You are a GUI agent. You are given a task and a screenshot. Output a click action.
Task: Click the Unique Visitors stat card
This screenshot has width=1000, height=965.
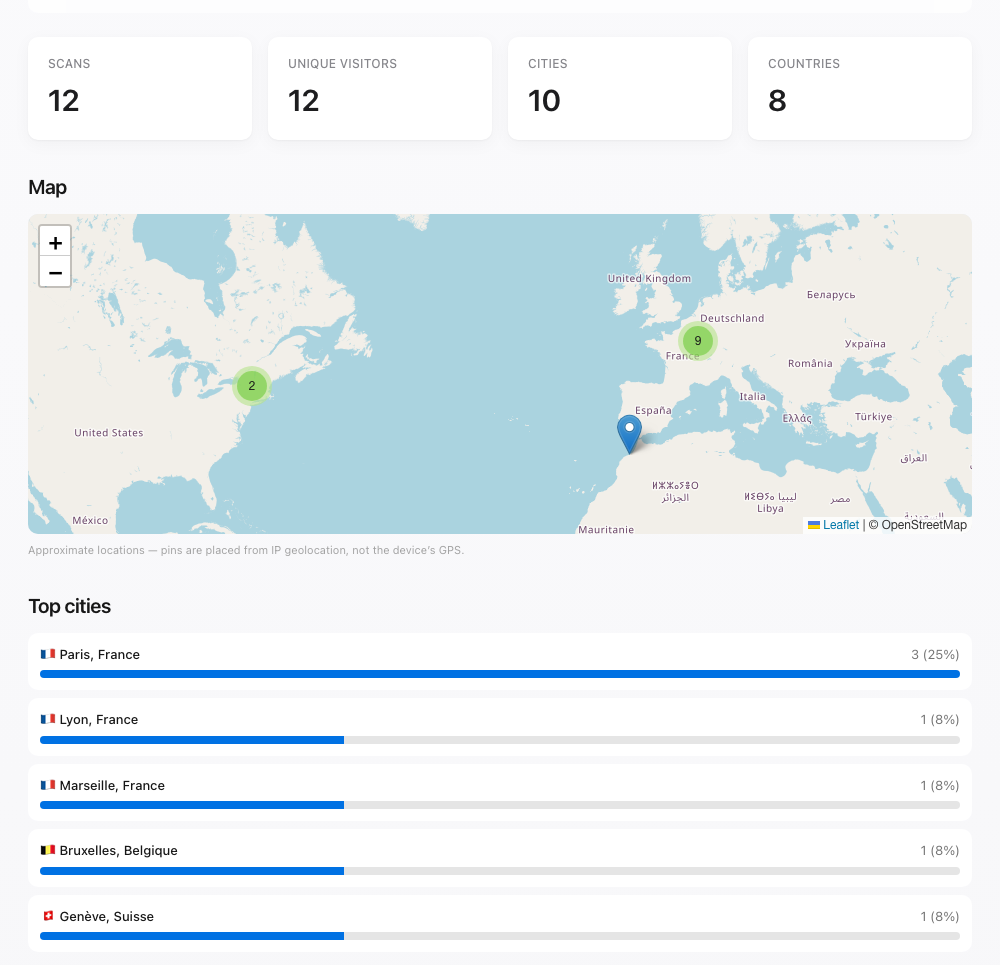coord(379,88)
